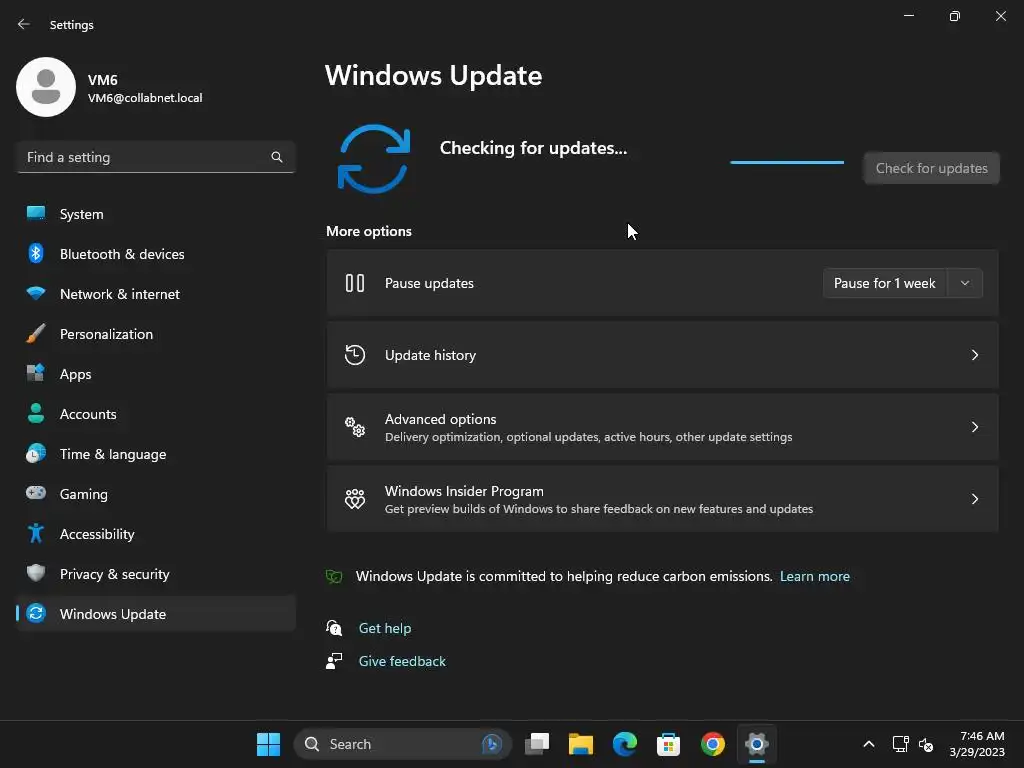Image resolution: width=1024 pixels, height=768 pixels.
Task: Open Privacy & security settings
Action: (155, 574)
